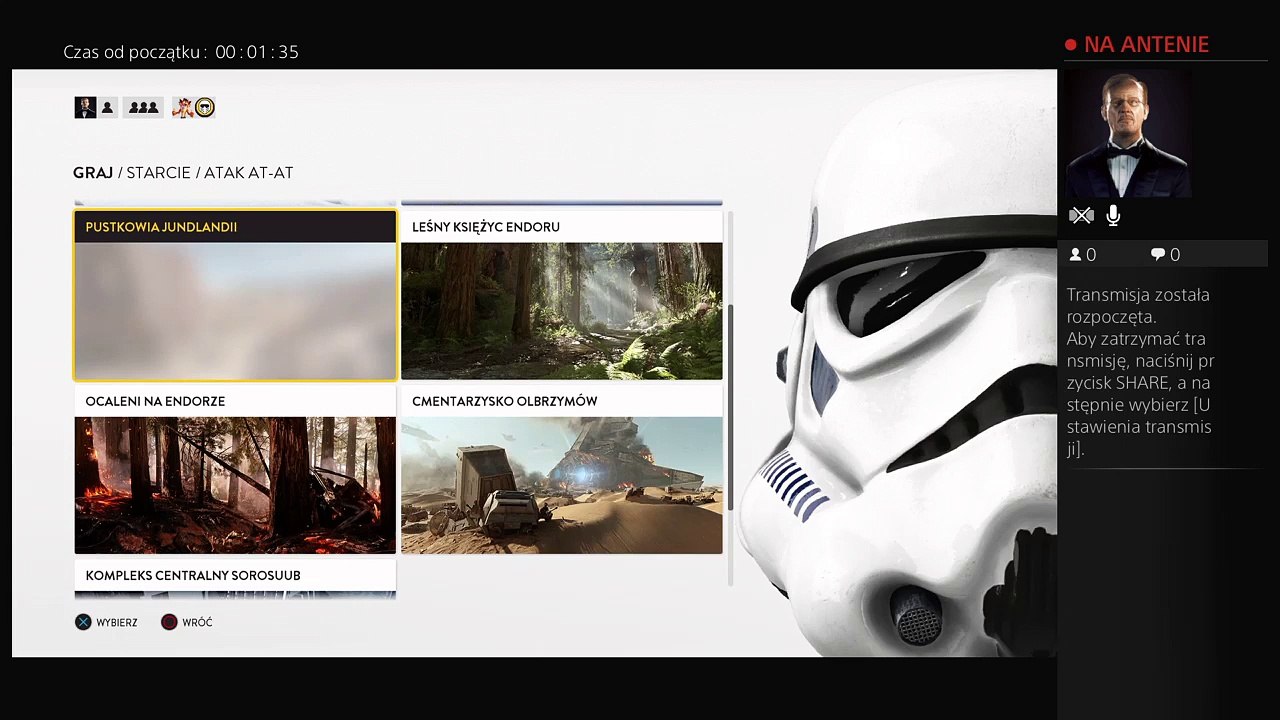The height and width of the screenshot is (720, 1280).
Task: Select the Crash Bandicoot avatar icon
Action: tap(182, 107)
